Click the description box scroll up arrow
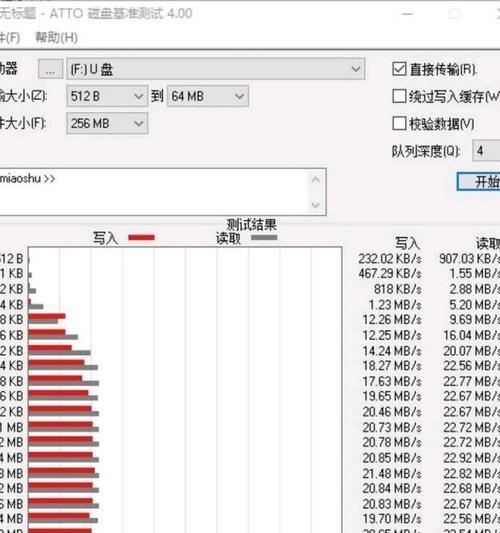 pos(316,179)
